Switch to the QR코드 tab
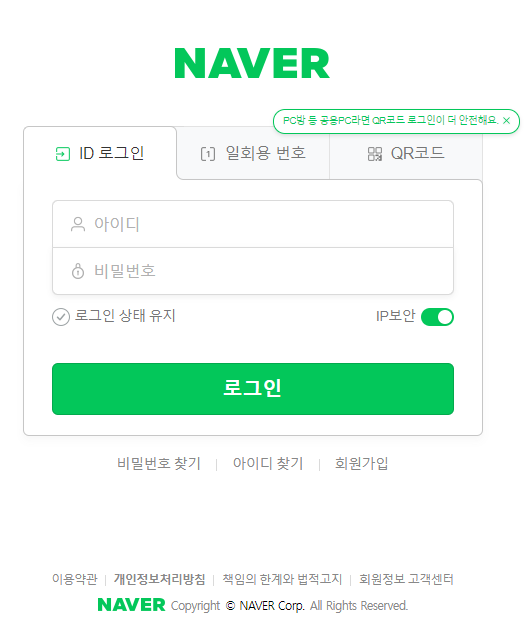Screen dimensions: 531x632 tap(406, 153)
